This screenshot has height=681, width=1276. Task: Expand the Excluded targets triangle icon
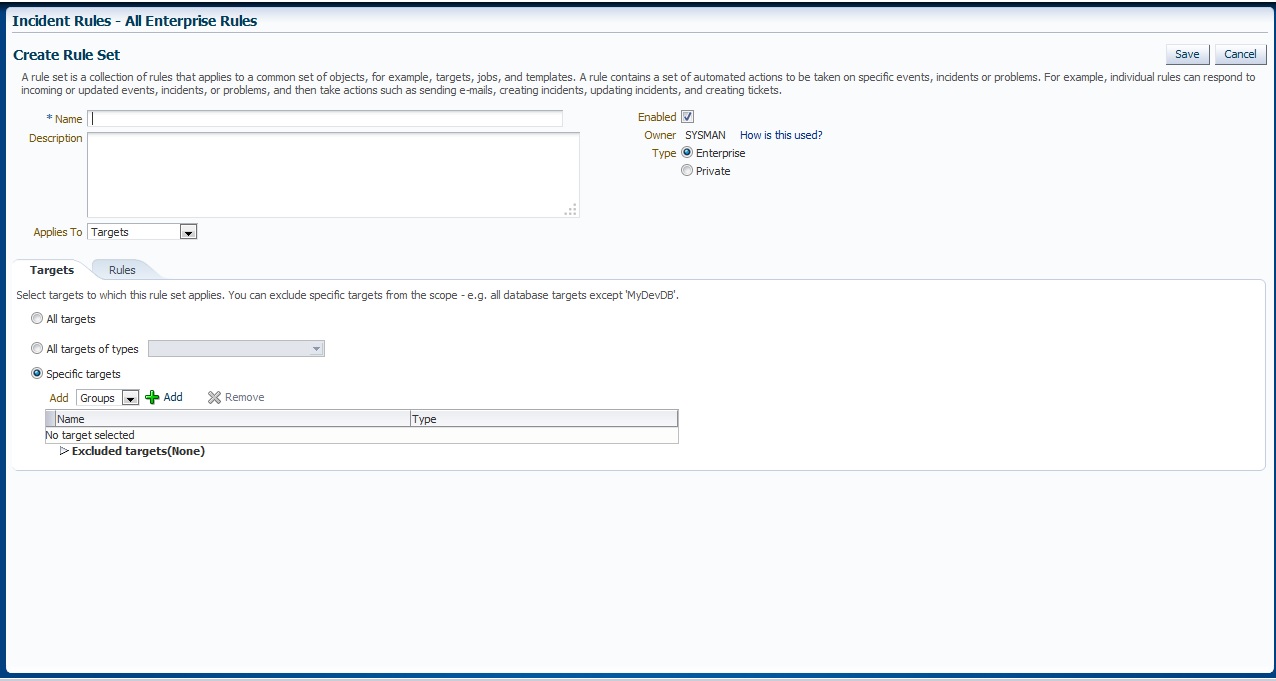pyautogui.click(x=65, y=451)
